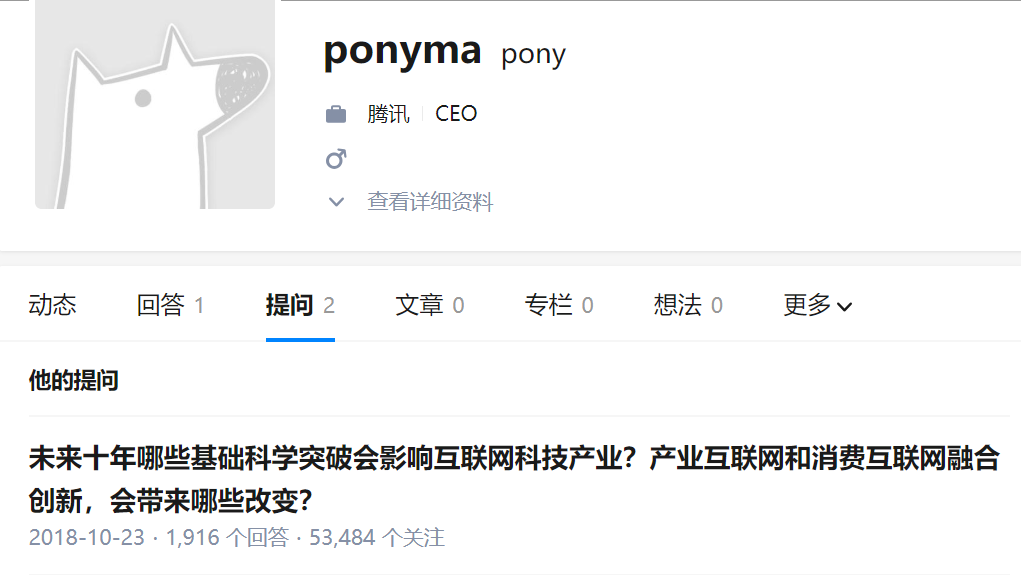The height and width of the screenshot is (576, 1021).
Task: Open the 回答 tab
Action: pyautogui.click(x=163, y=306)
